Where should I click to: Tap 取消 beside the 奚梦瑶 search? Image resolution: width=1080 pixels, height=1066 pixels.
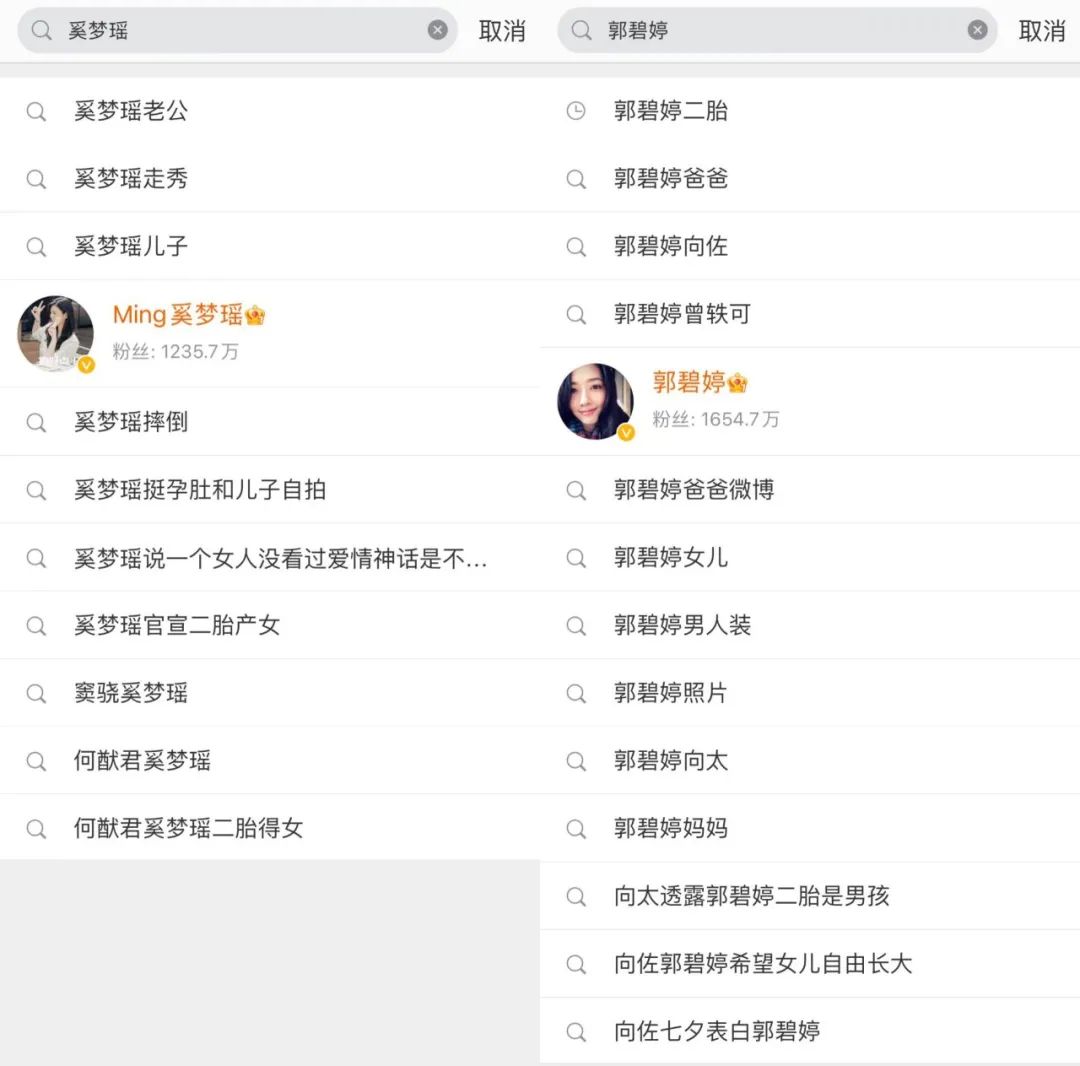click(x=502, y=31)
